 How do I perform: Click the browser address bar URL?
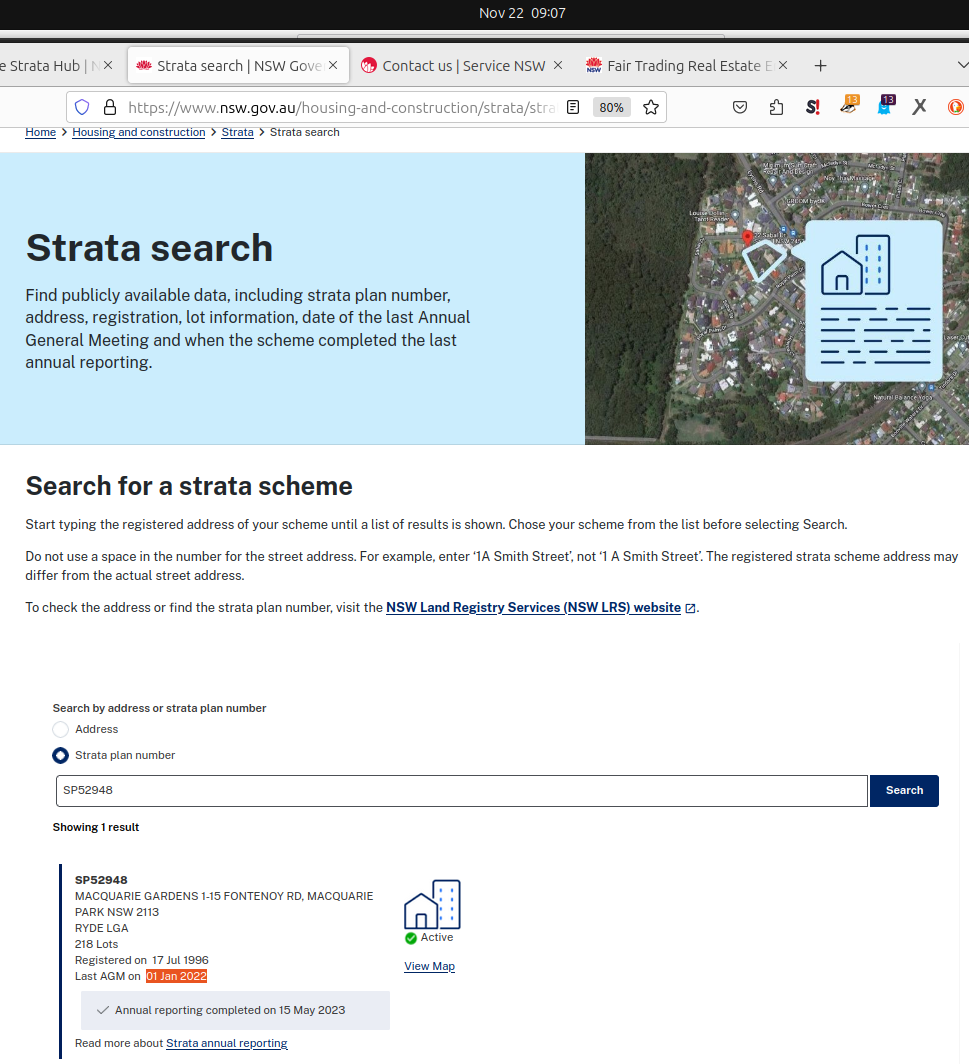[342, 107]
